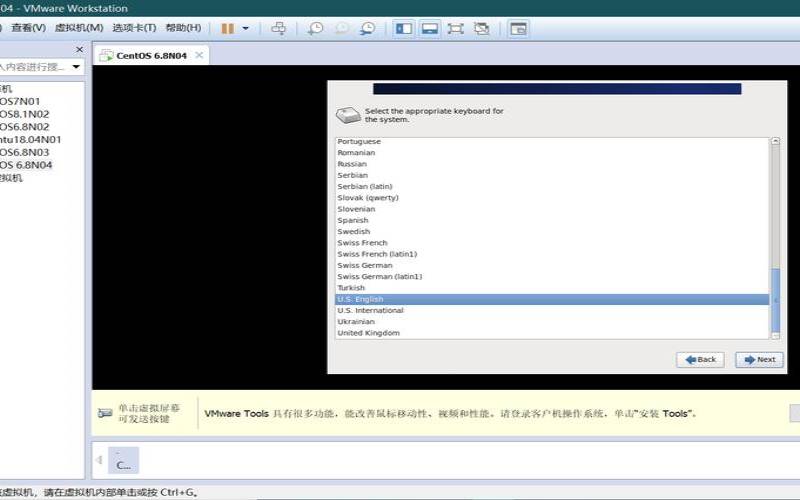800x500 pixels.
Task: Open the 查看(V) menu
Action: pyautogui.click(x=29, y=28)
